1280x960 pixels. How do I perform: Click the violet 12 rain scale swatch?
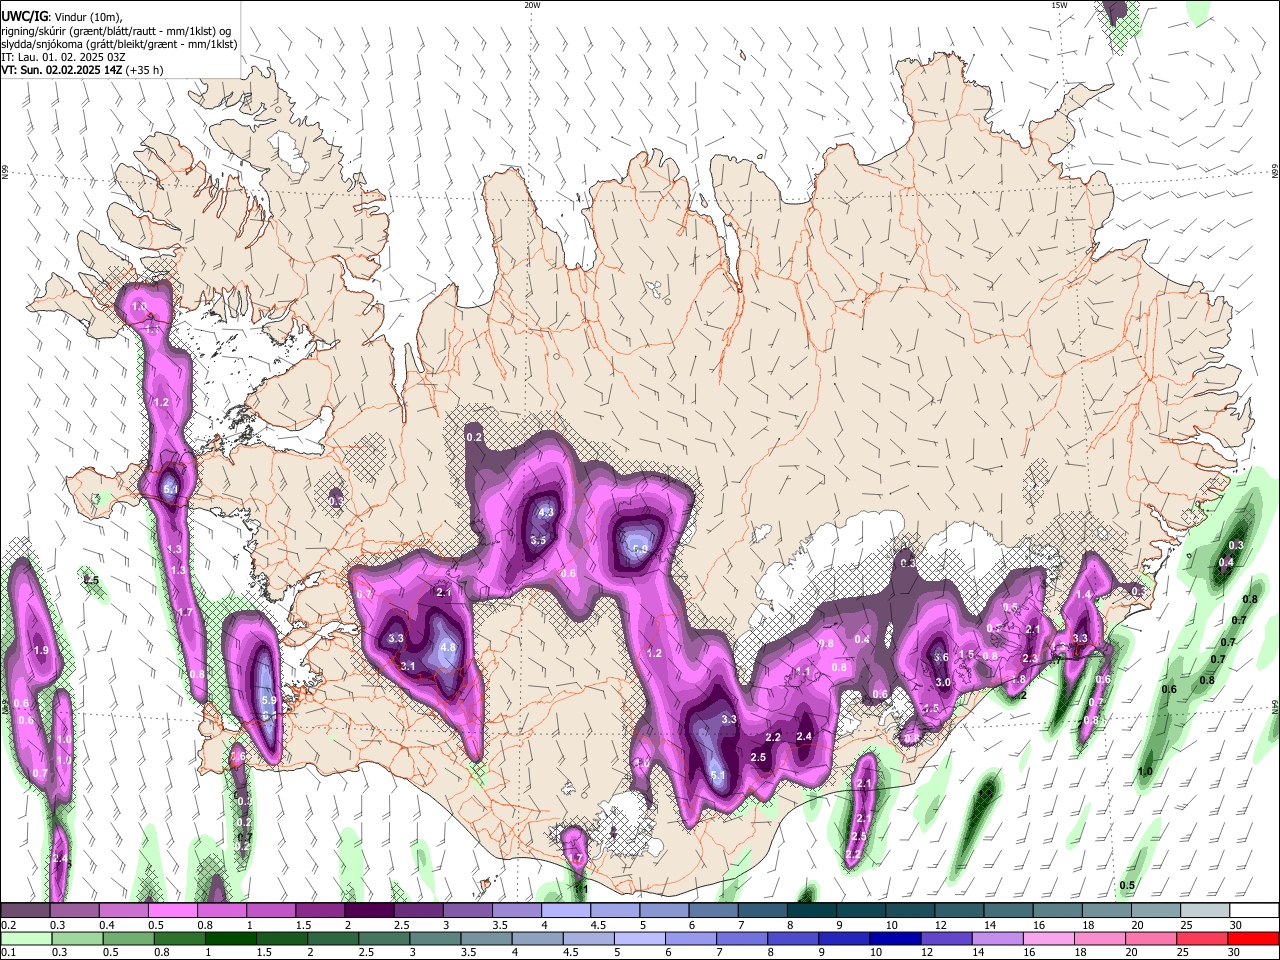pos(946,939)
